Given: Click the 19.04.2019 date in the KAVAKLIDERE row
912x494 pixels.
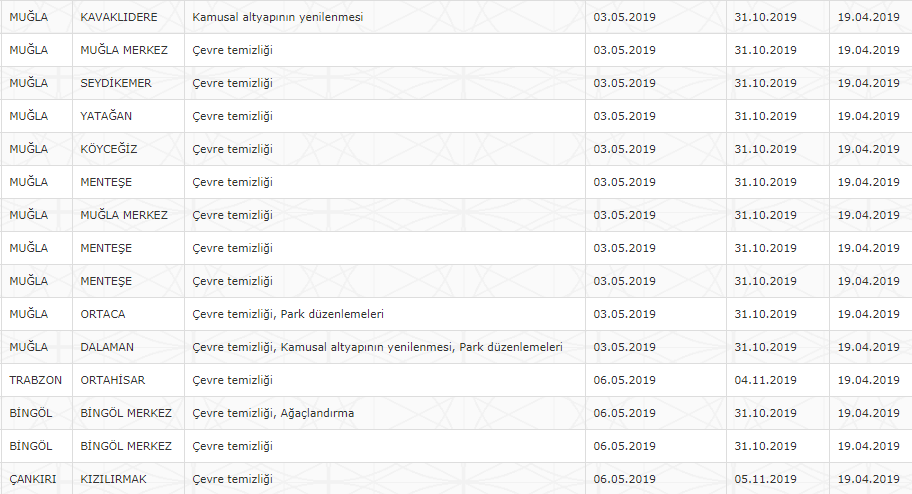Looking at the screenshot, I should [868, 17].
